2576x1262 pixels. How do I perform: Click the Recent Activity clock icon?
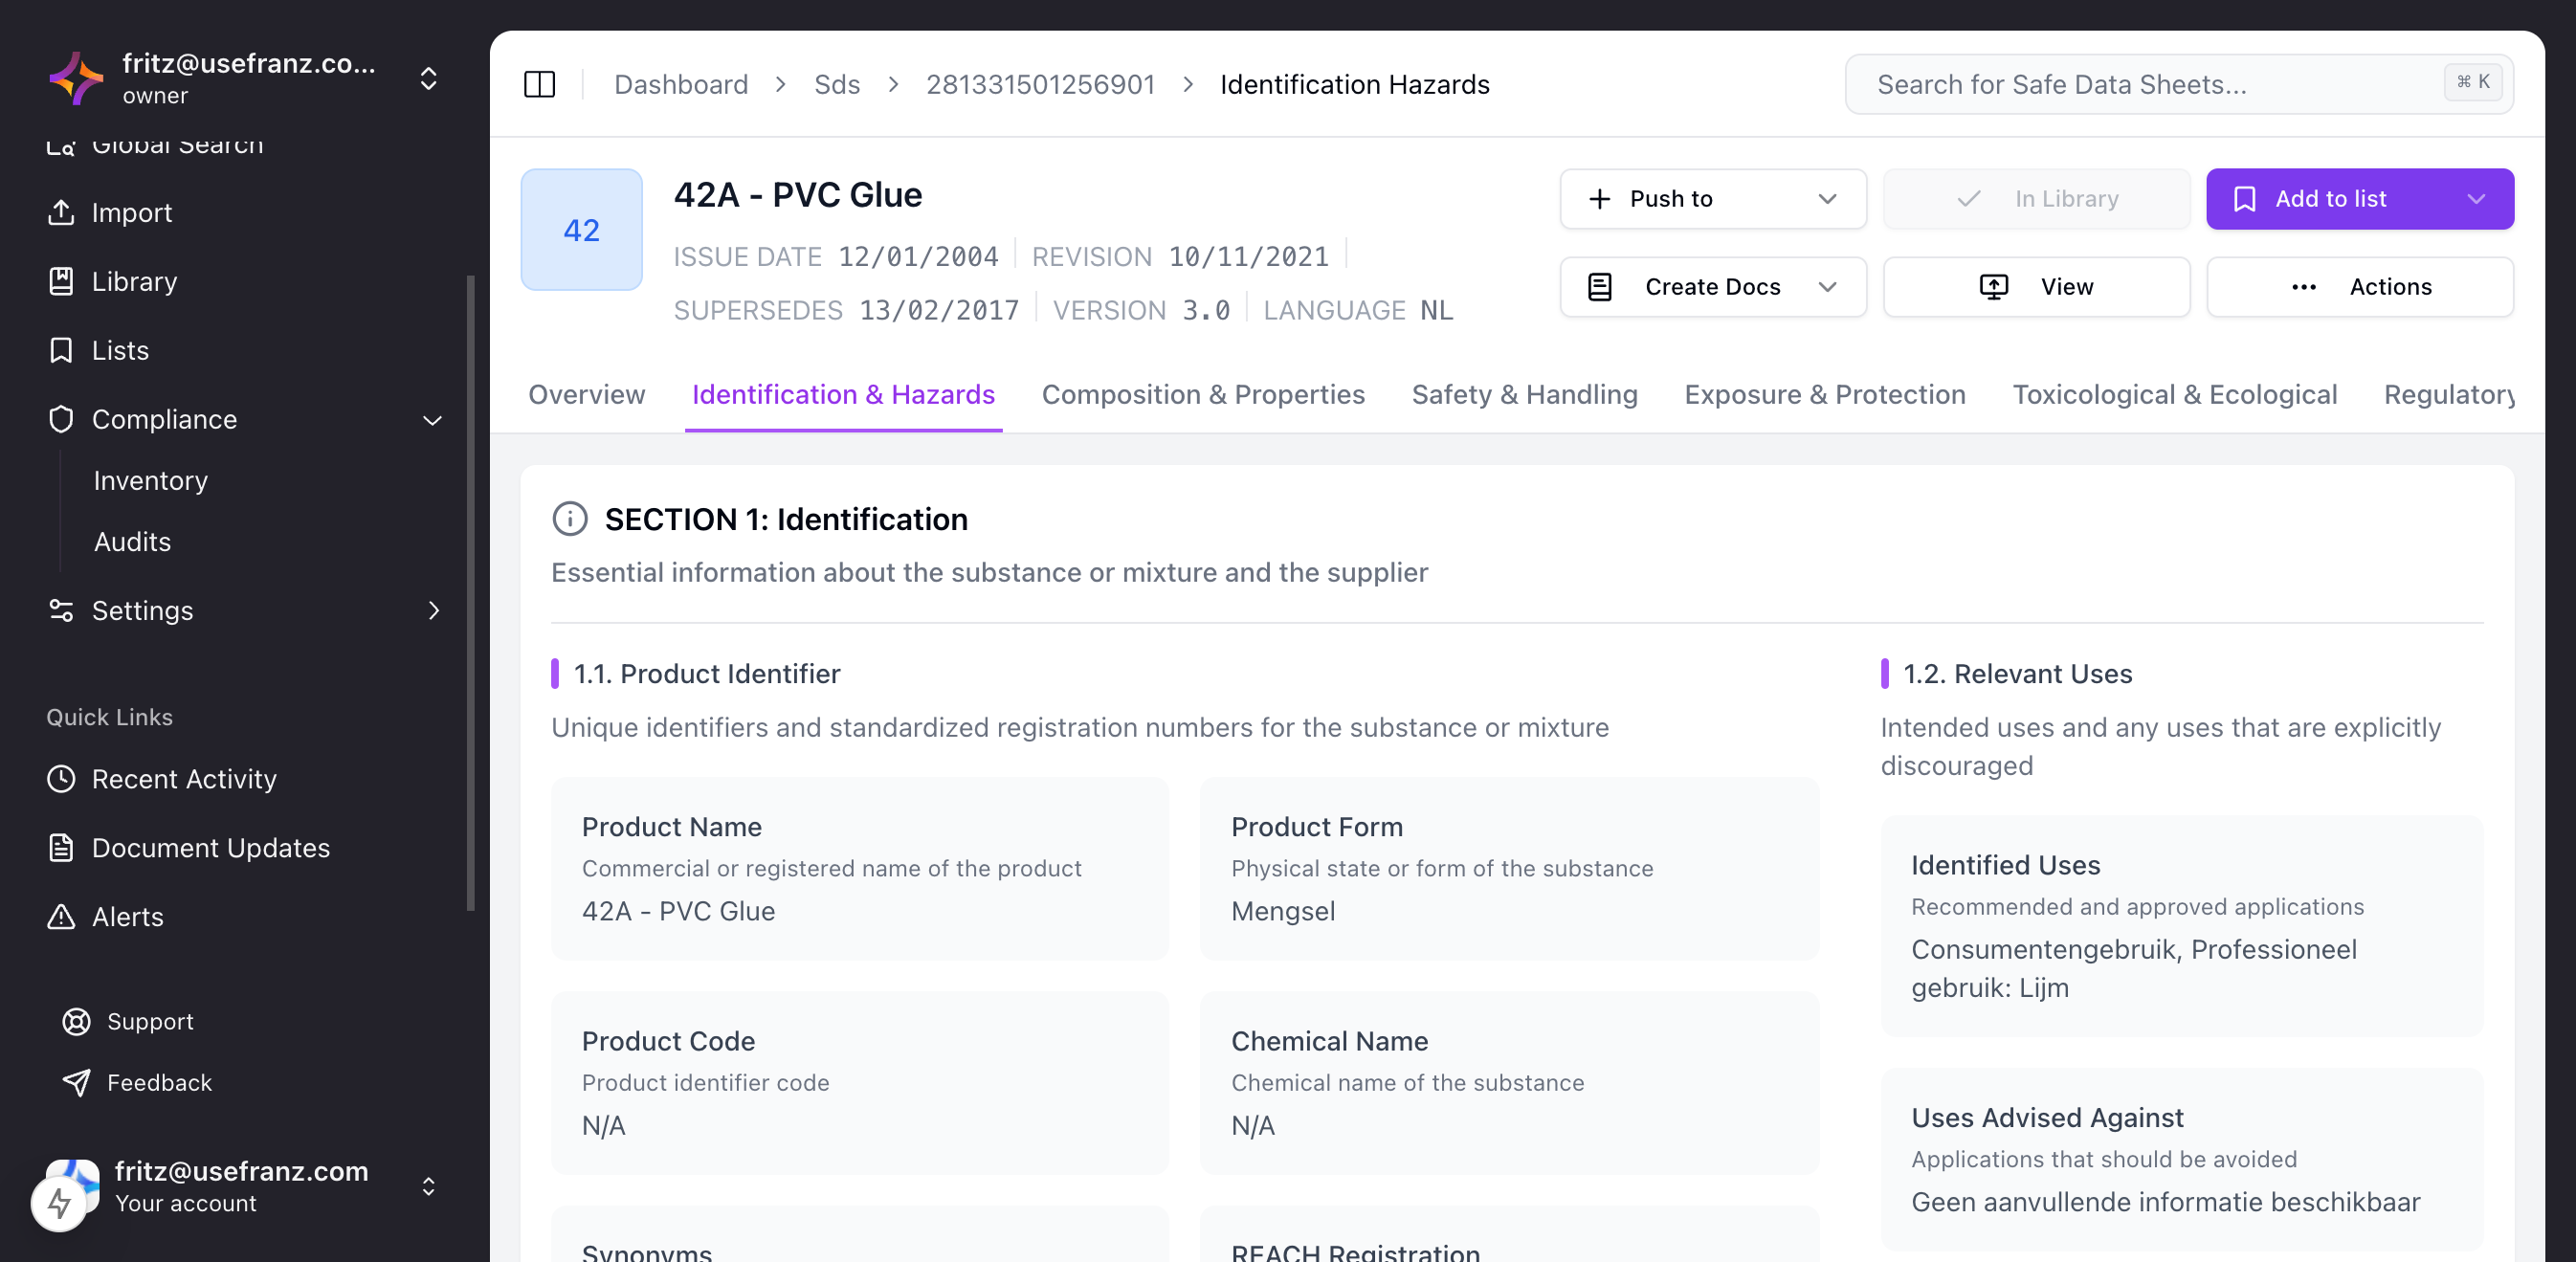coord(61,778)
